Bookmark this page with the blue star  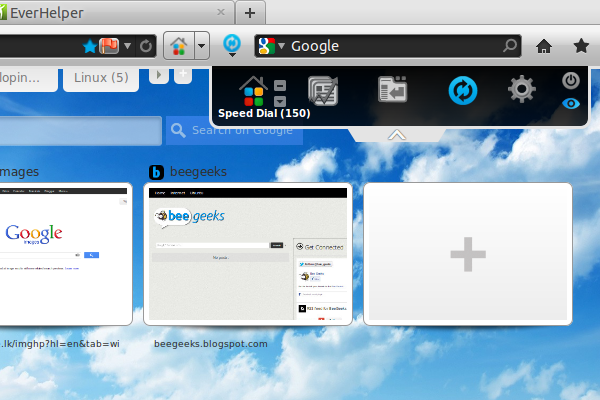tap(90, 46)
